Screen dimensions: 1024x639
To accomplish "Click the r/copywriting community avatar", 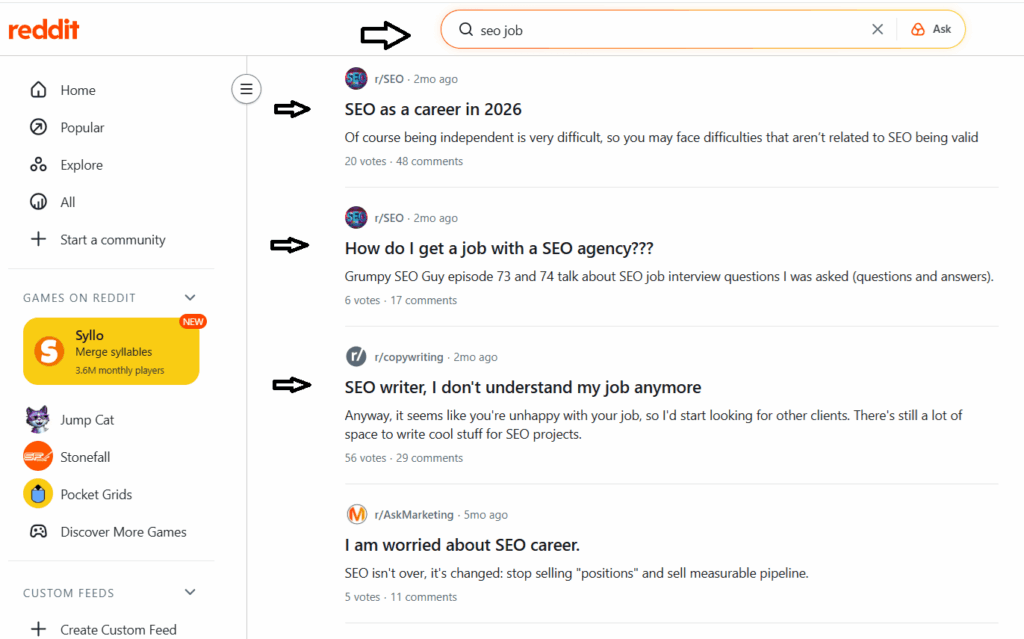I will tap(356, 356).
